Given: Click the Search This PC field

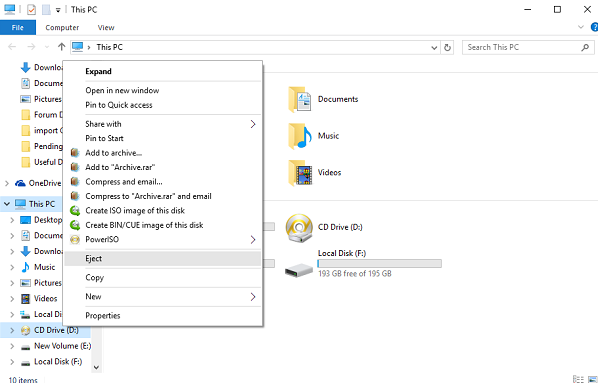Looking at the screenshot, I should pyautogui.click(x=528, y=47).
